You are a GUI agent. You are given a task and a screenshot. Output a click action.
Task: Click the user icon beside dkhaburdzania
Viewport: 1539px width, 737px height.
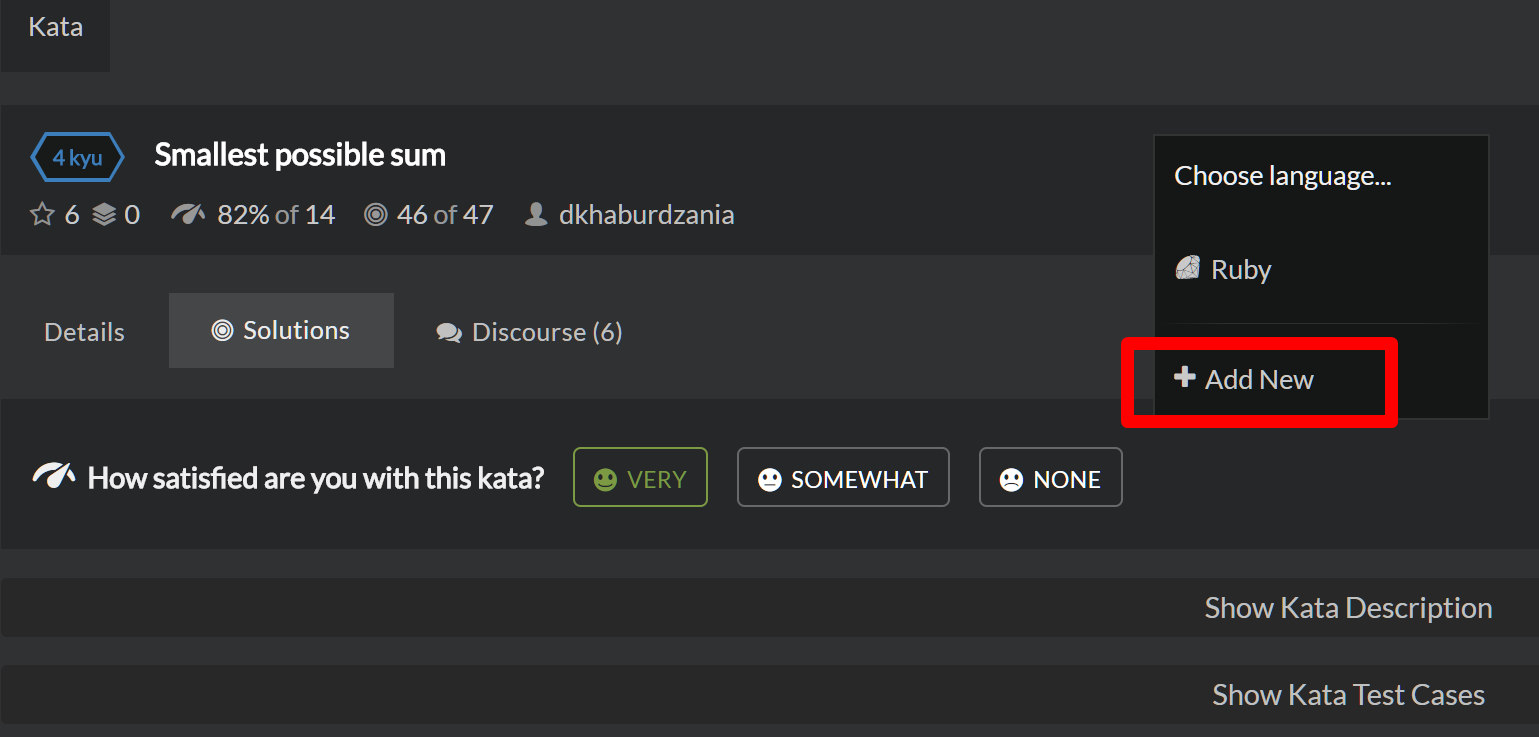tap(536, 214)
